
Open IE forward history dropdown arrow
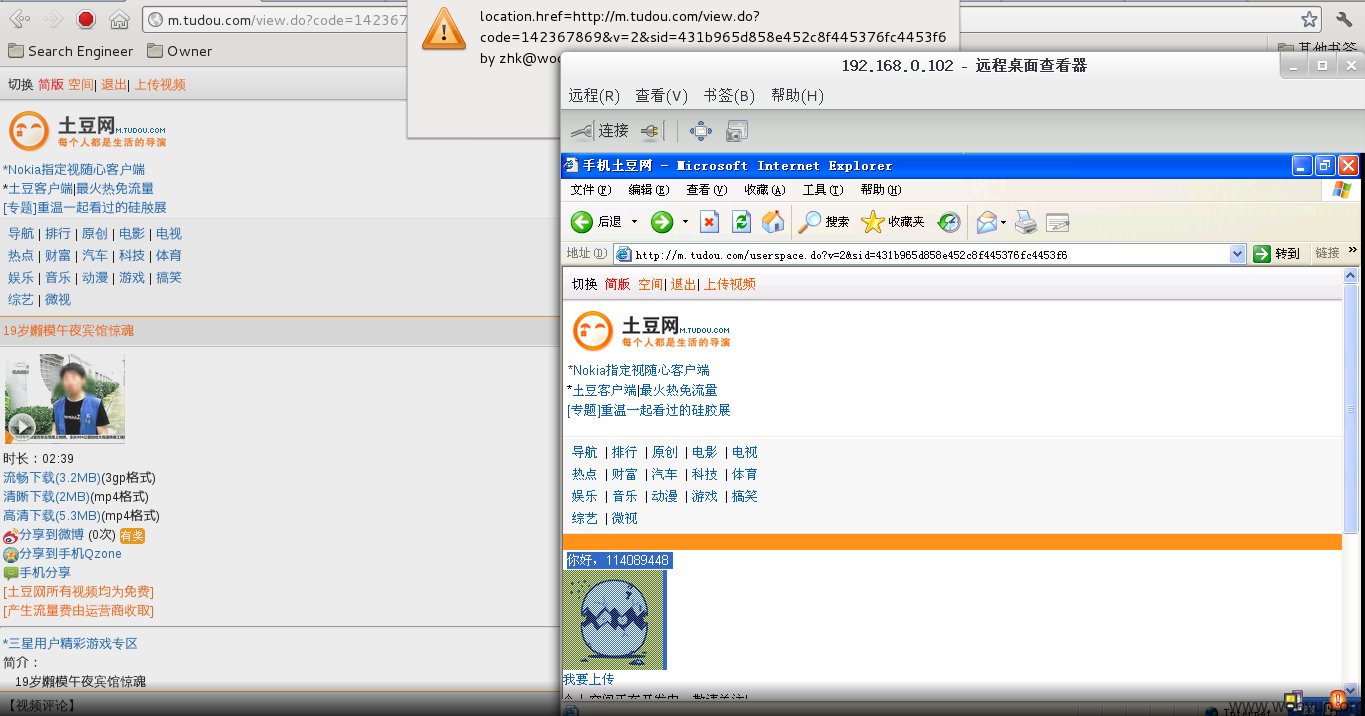point(685,222)
